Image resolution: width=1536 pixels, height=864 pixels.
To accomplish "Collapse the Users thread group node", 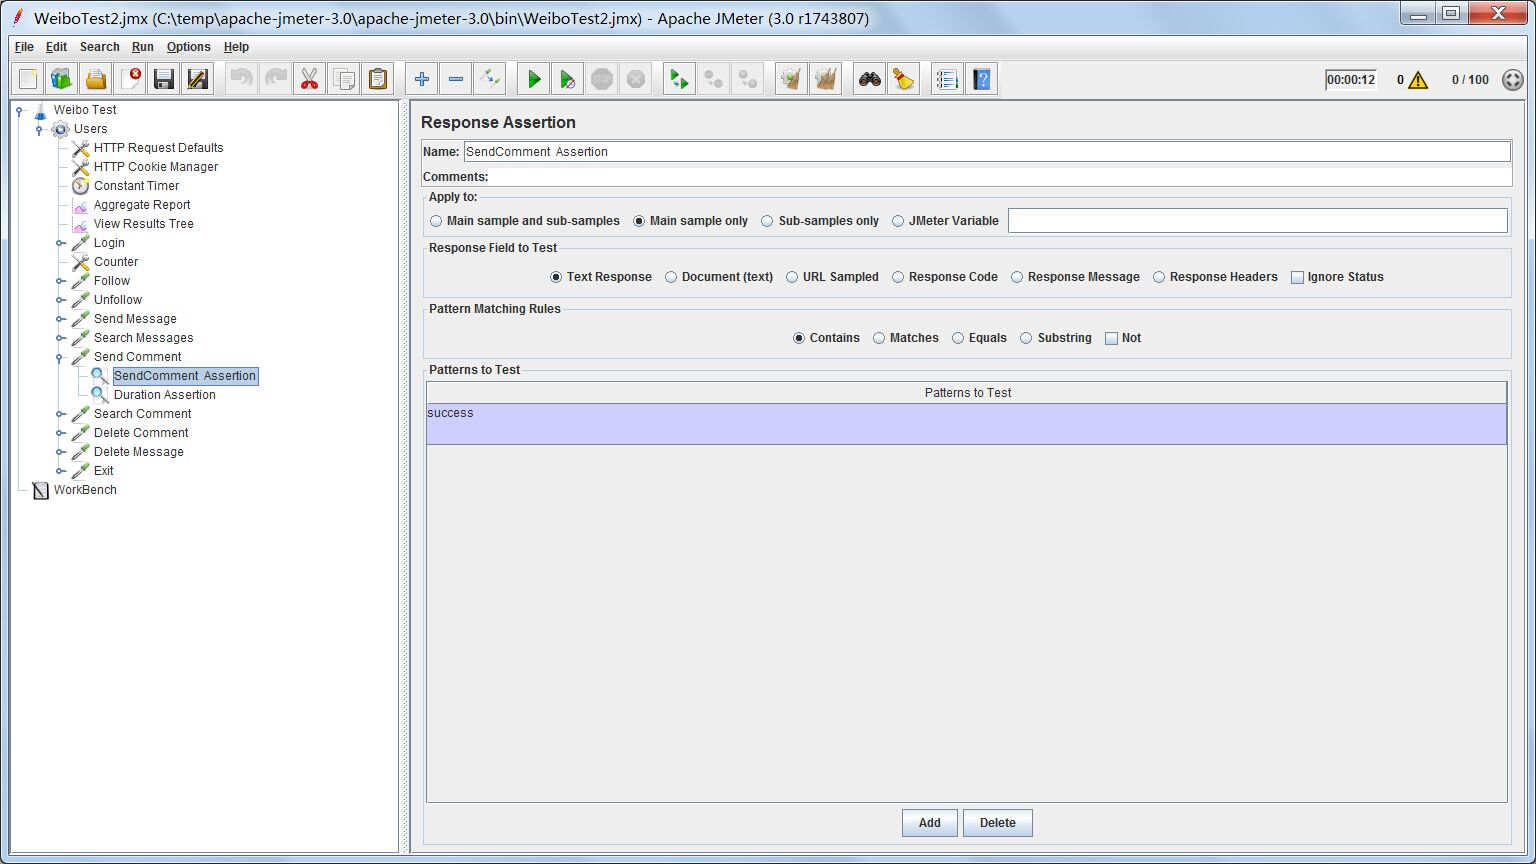I will click(x=39, y=129).
